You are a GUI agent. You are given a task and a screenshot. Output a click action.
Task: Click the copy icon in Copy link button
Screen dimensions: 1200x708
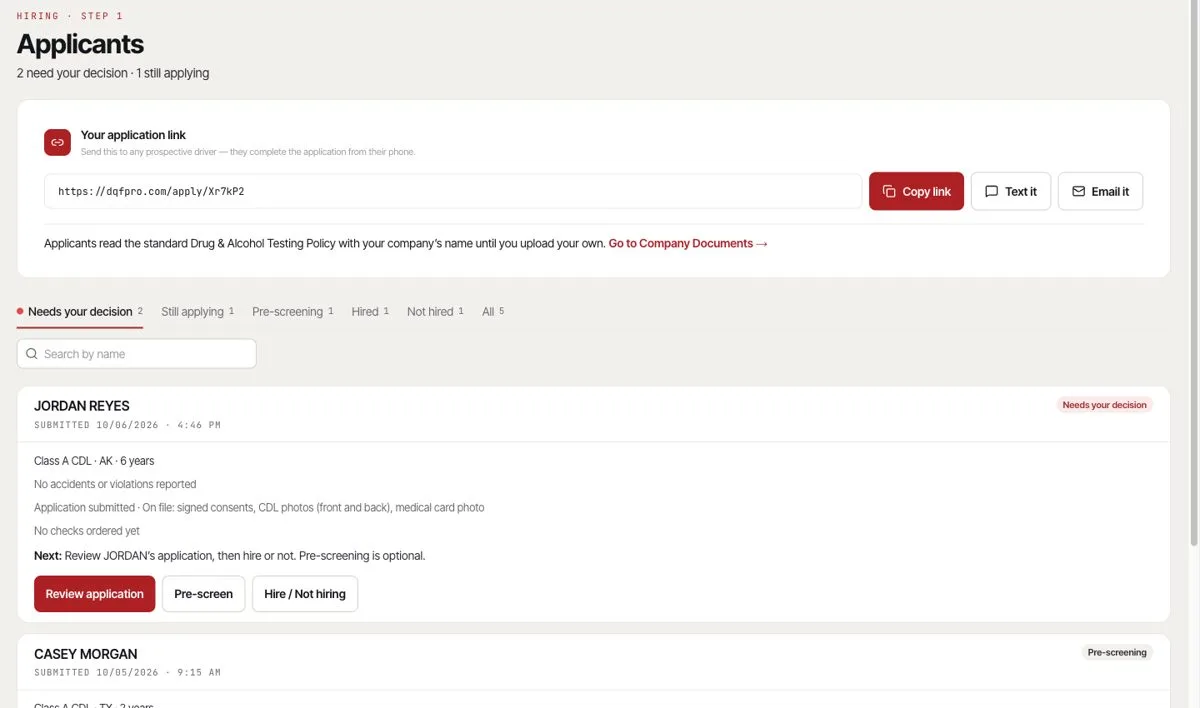(889, 191)
